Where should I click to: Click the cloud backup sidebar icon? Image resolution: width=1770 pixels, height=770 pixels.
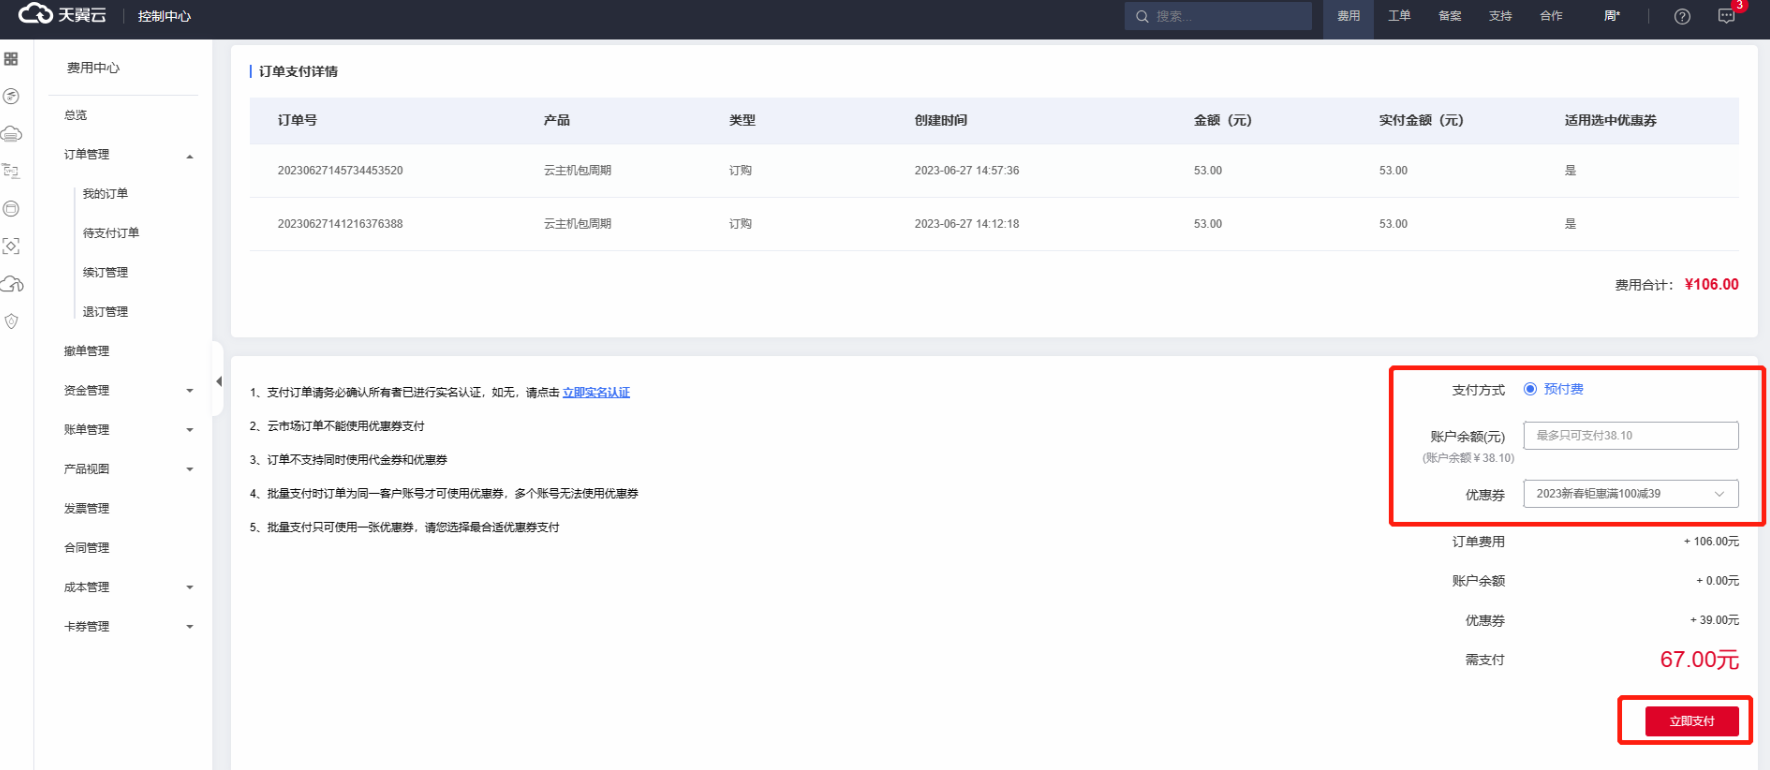11,285
